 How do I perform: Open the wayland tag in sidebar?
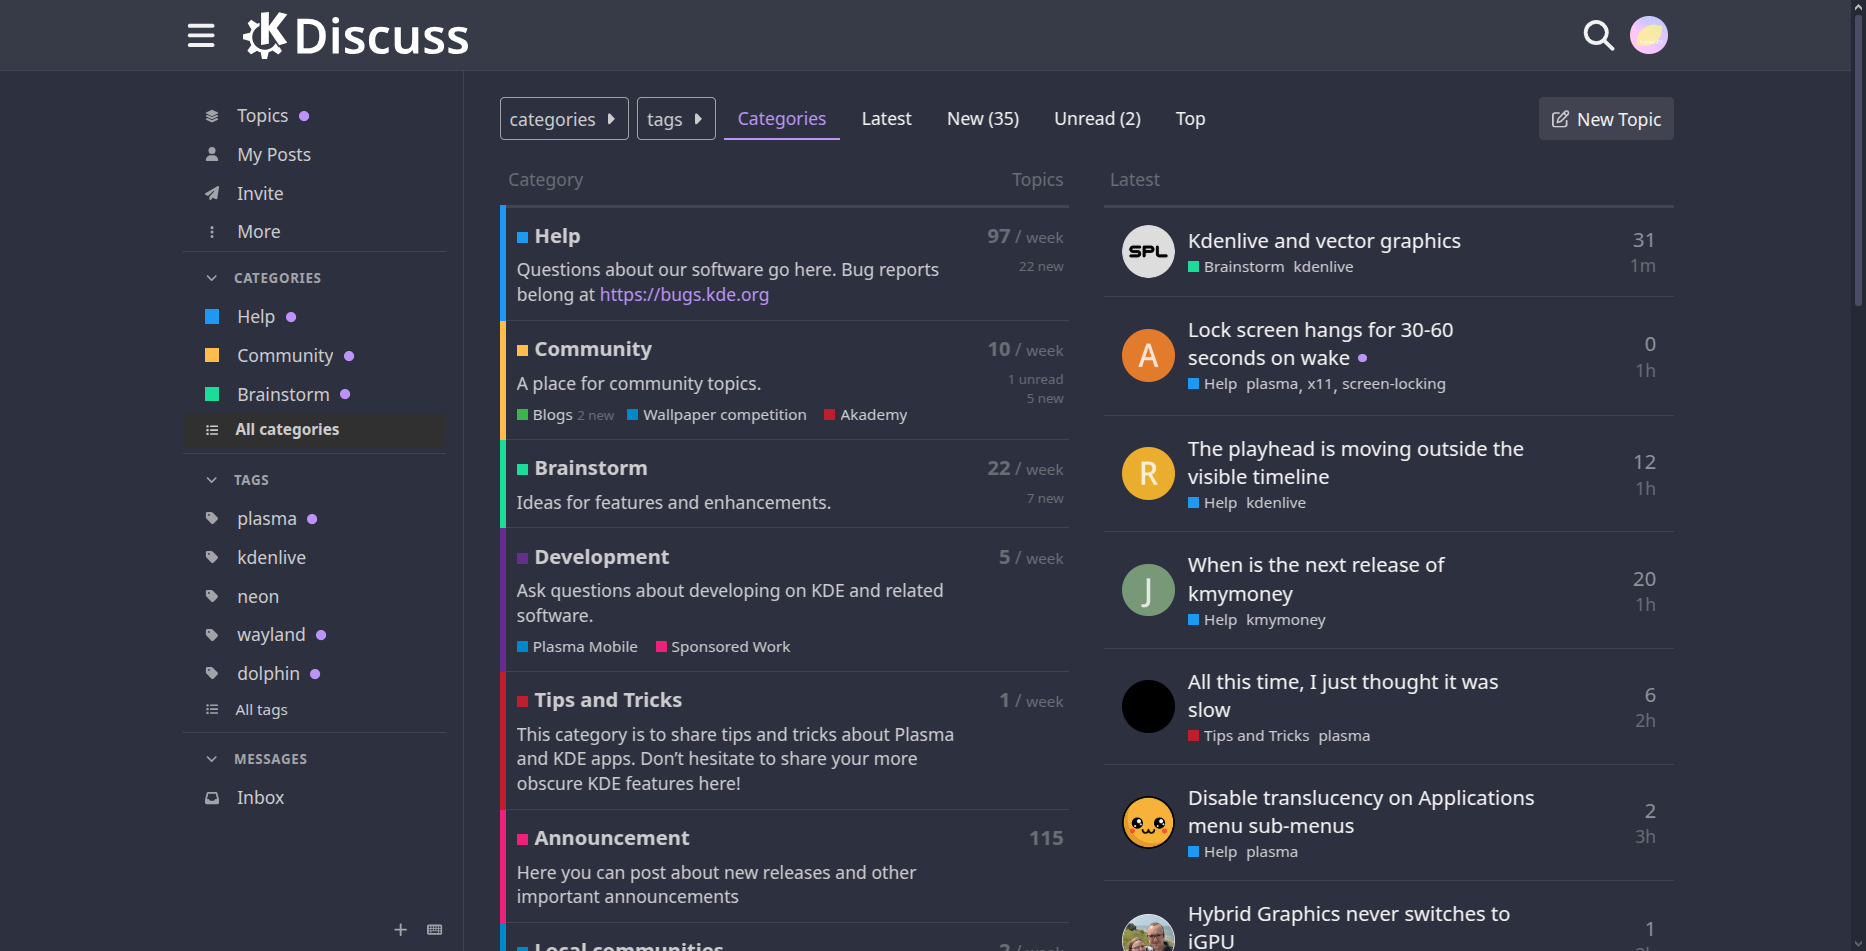270,635
